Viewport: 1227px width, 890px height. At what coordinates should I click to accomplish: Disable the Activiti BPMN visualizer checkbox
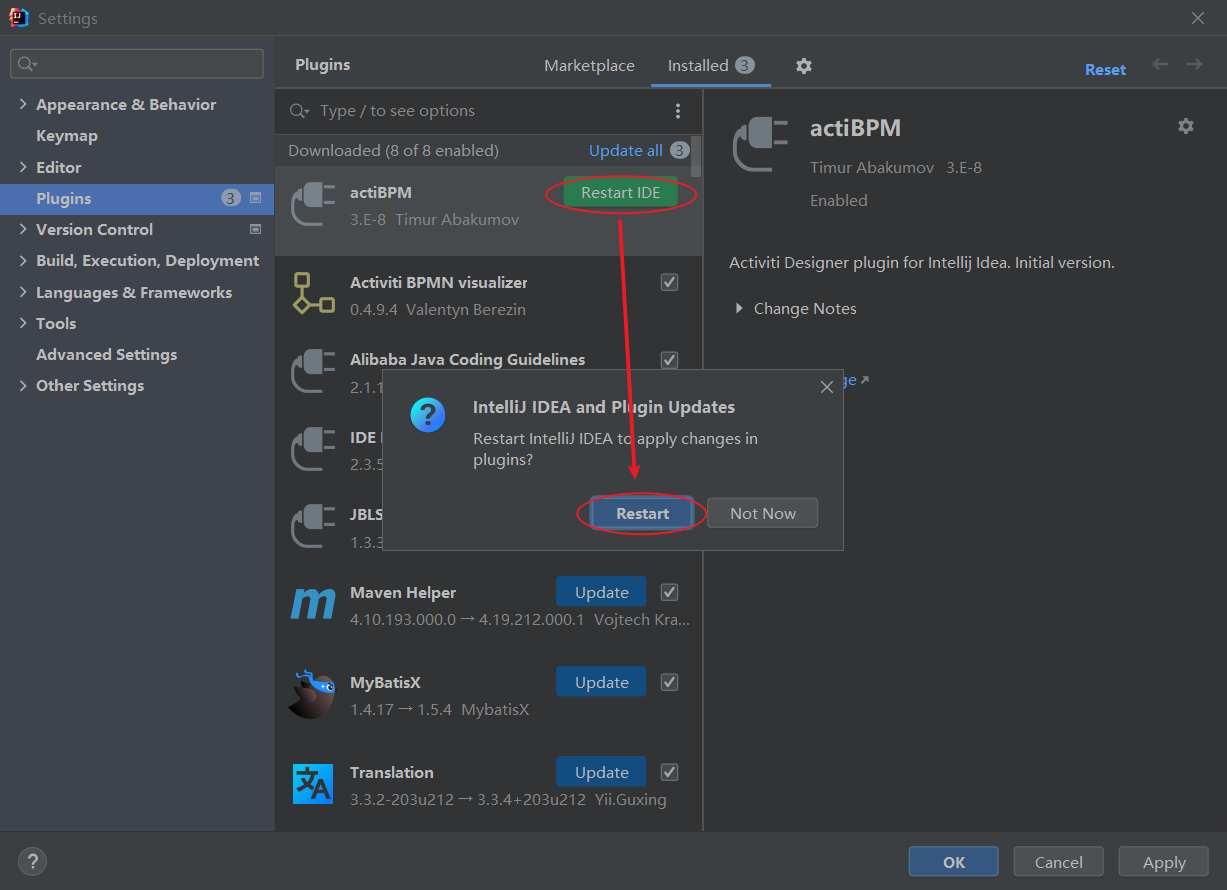tap(670, 282)
